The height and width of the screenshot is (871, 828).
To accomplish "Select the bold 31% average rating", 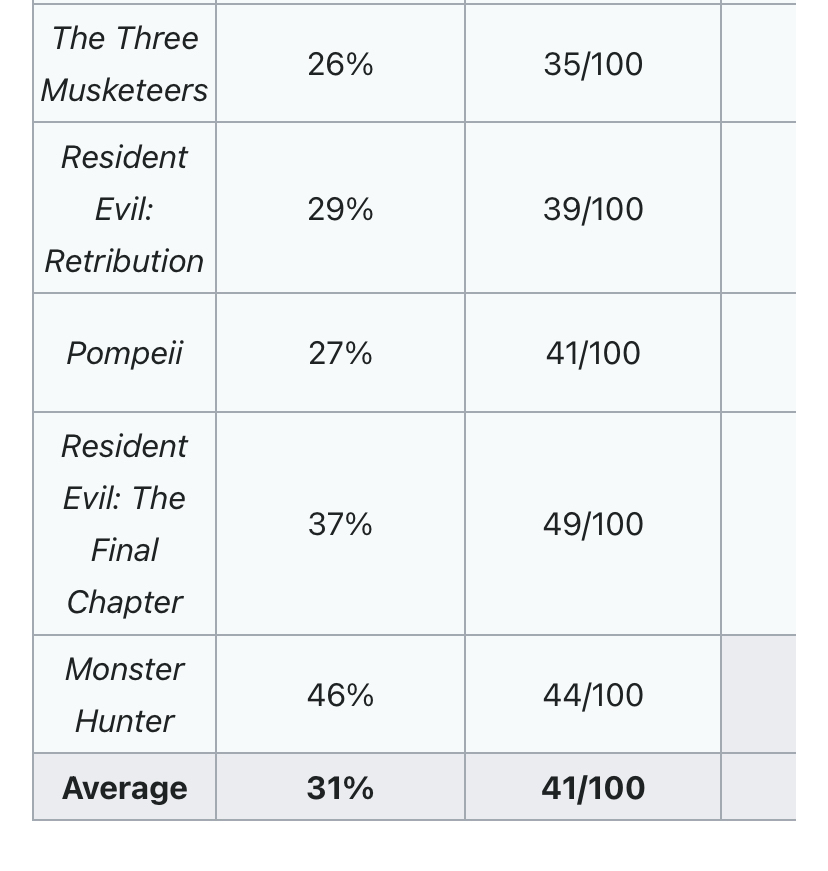I will (x=340, y=788).
